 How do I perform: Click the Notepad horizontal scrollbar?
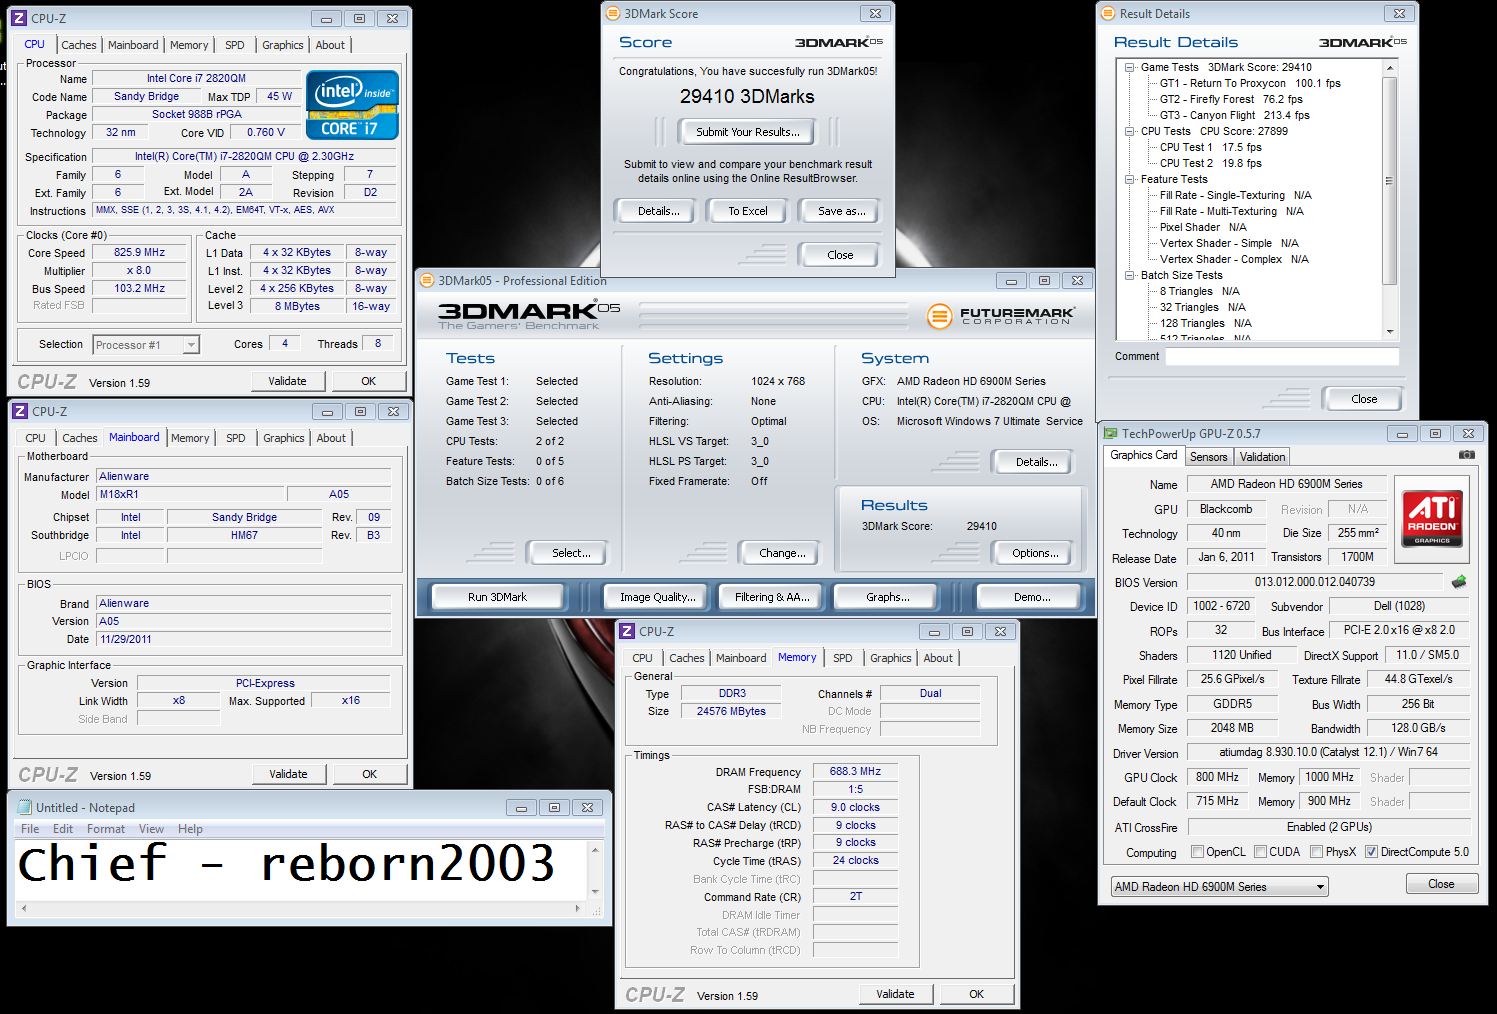[300, 909]
